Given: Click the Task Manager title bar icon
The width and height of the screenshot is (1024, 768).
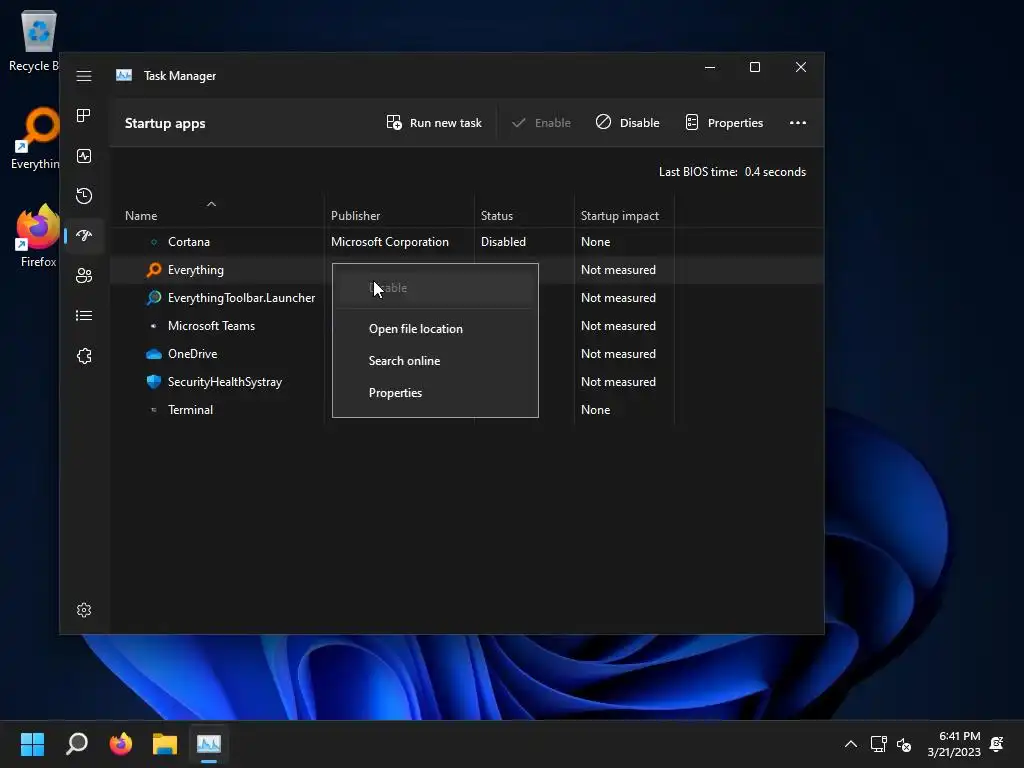Looking at the screenshot, I should 123,75.
